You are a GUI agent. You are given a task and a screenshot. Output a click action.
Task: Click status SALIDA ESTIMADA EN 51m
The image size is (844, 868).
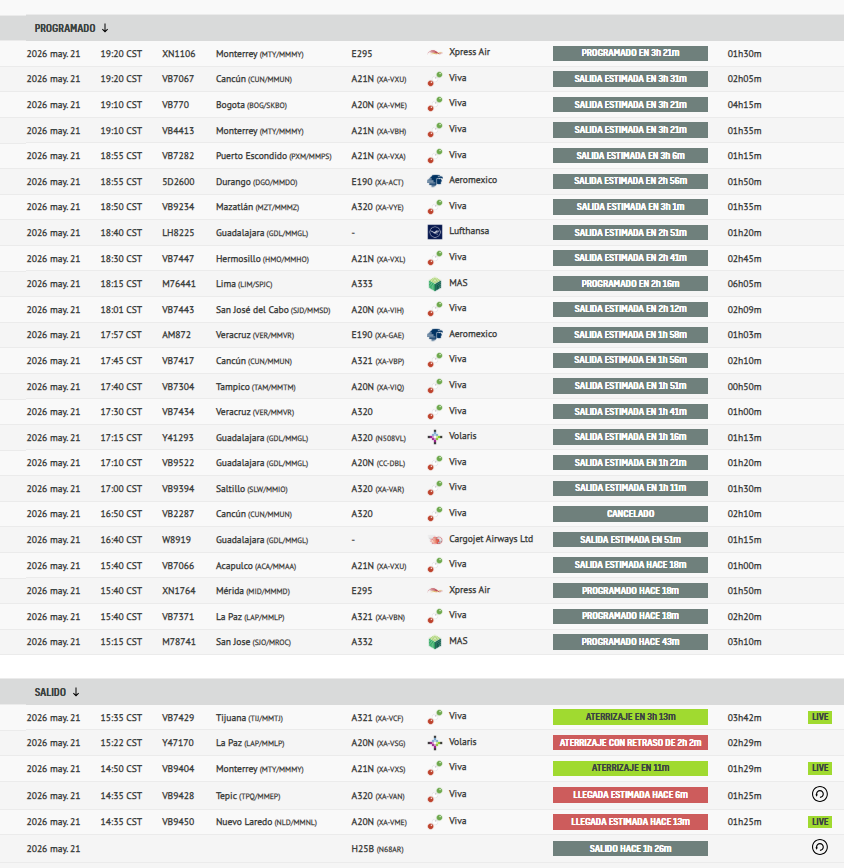point(630,540)
